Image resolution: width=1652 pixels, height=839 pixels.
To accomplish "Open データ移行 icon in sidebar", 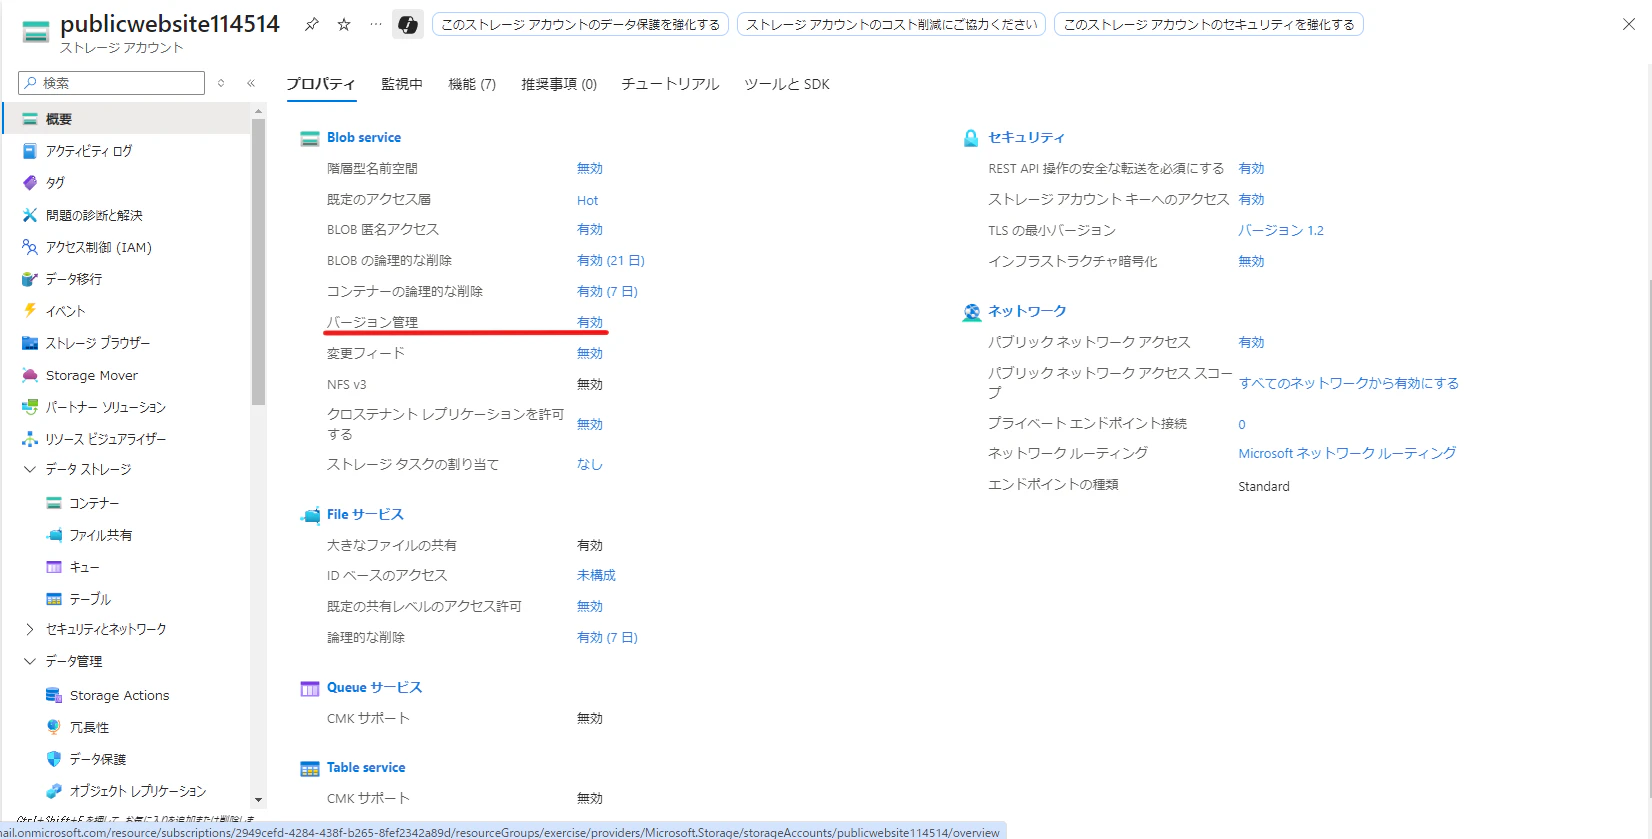I will click(x=30, y=279).
